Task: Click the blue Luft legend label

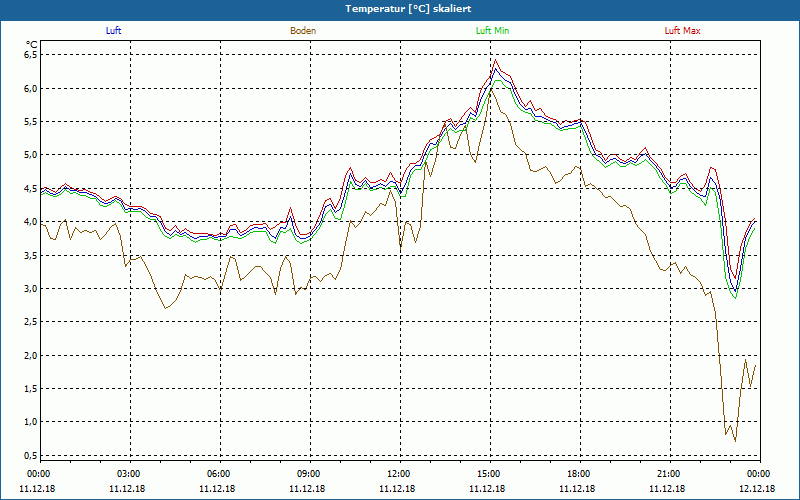Action: pos(113,31)
